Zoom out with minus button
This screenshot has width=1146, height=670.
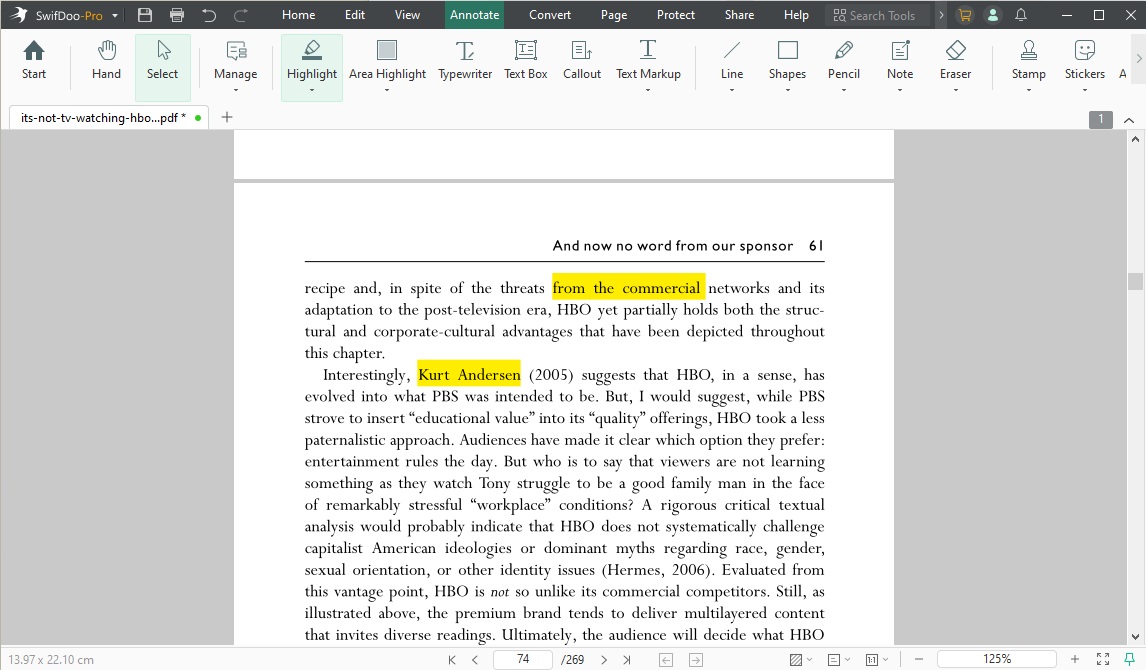coord(919,659)
